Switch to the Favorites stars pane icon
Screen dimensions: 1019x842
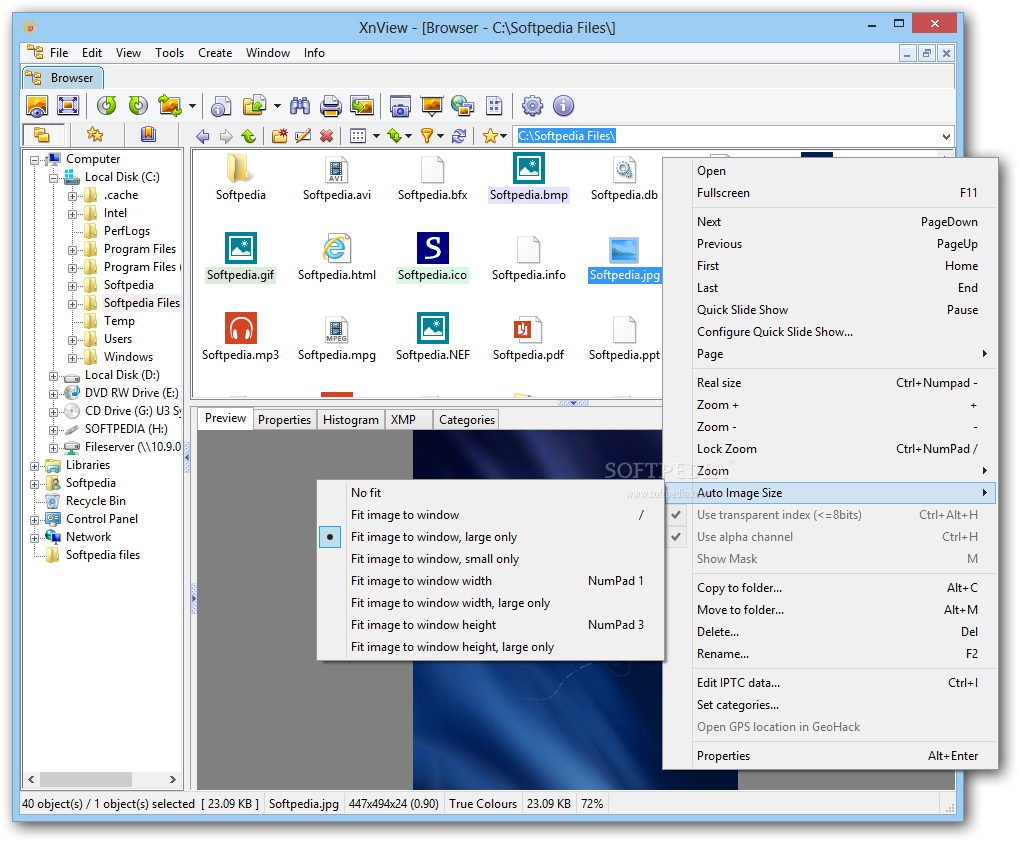coord(96,135)
